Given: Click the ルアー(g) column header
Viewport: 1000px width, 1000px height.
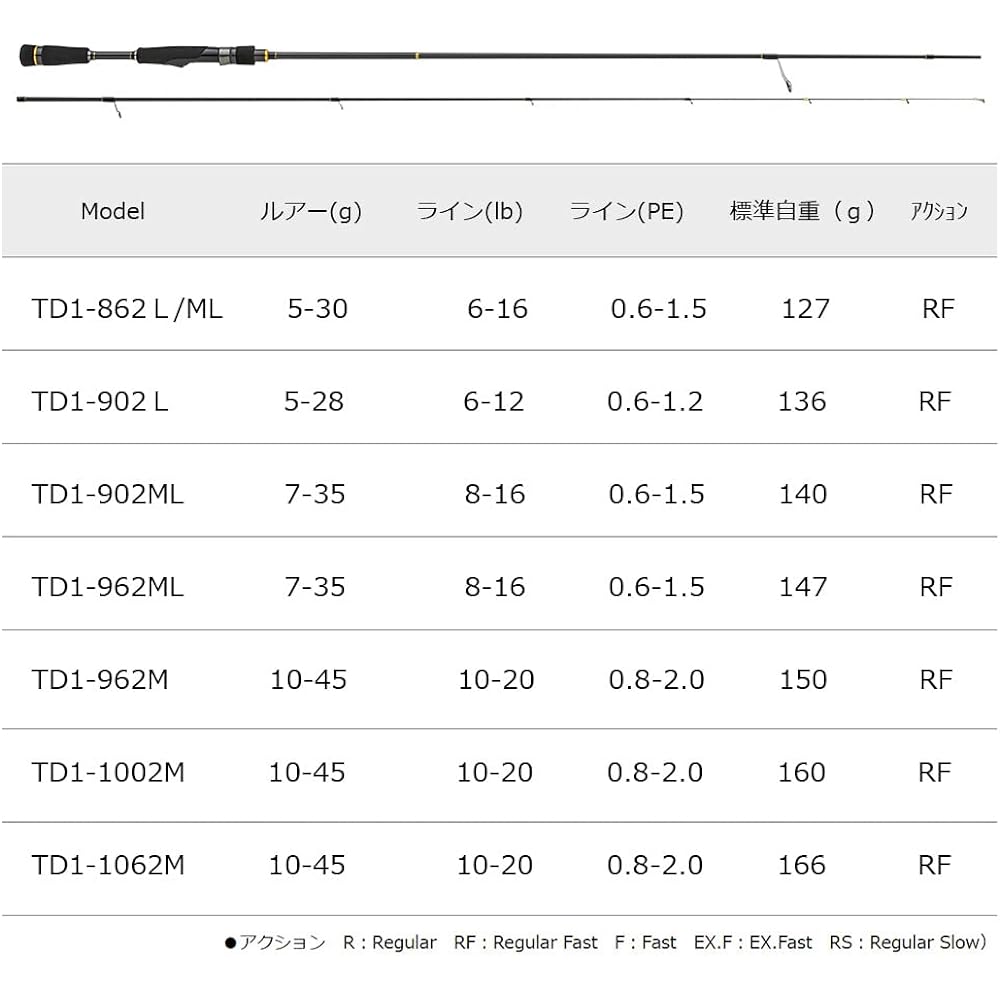Looking at the screenshot, I should point(311,211).
